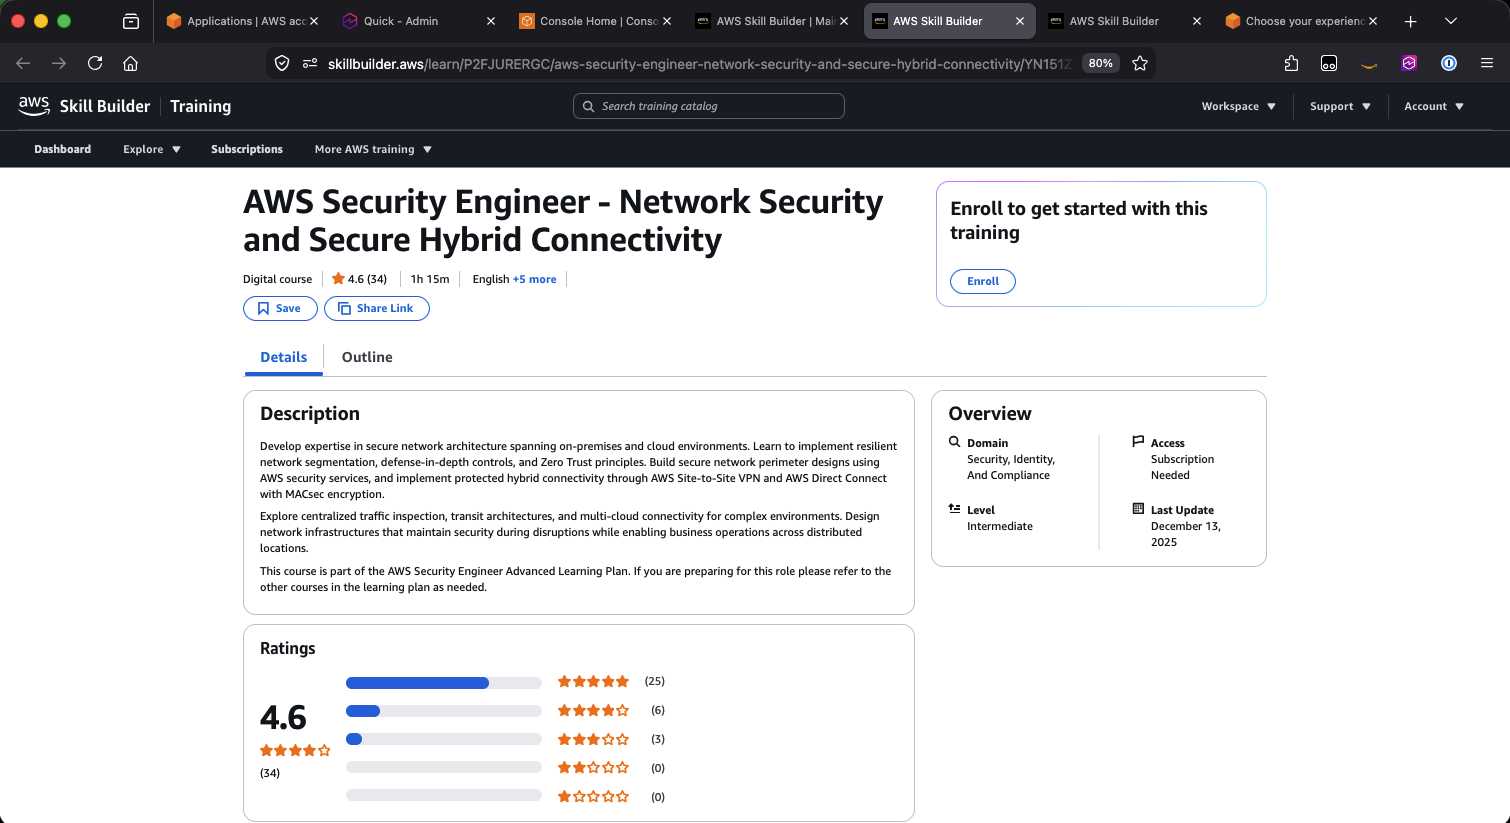This screenshot has height=823, width=1510.
Task: Click the Enroll button
Action: pos(983,281)
